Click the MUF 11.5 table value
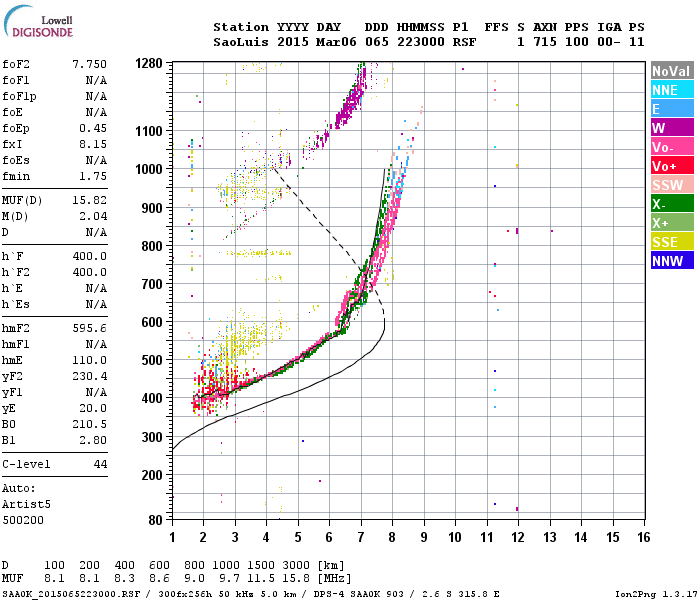 pos(261,579)
